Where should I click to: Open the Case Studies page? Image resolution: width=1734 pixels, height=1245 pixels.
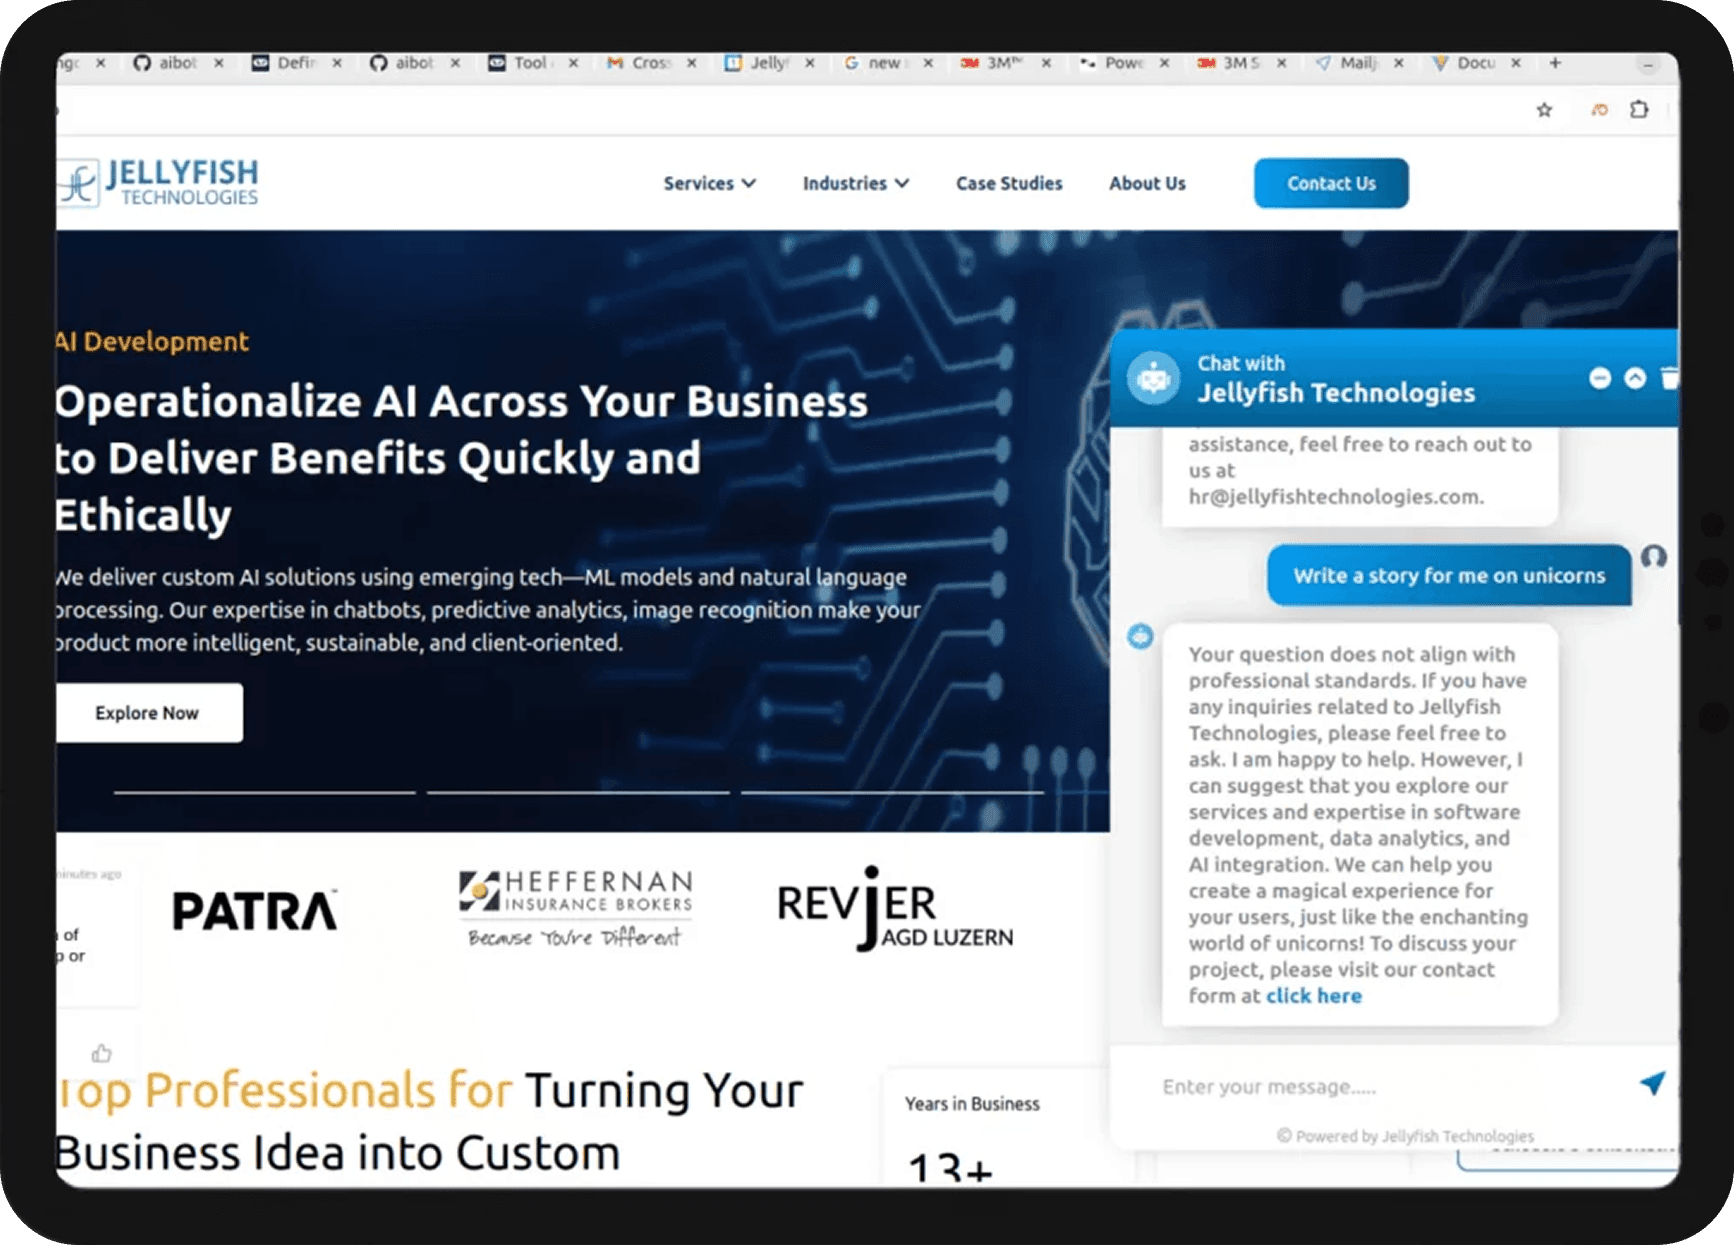(x=1008, y=183)
